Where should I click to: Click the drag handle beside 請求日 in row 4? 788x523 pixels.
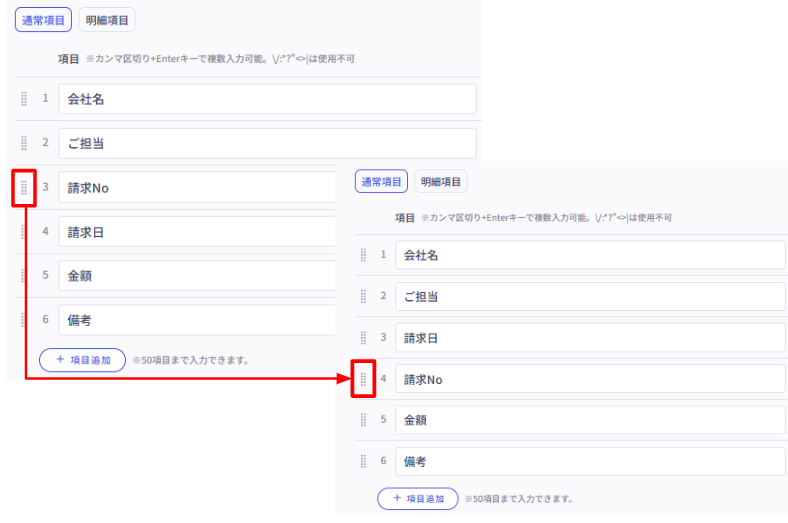[24, 232]
